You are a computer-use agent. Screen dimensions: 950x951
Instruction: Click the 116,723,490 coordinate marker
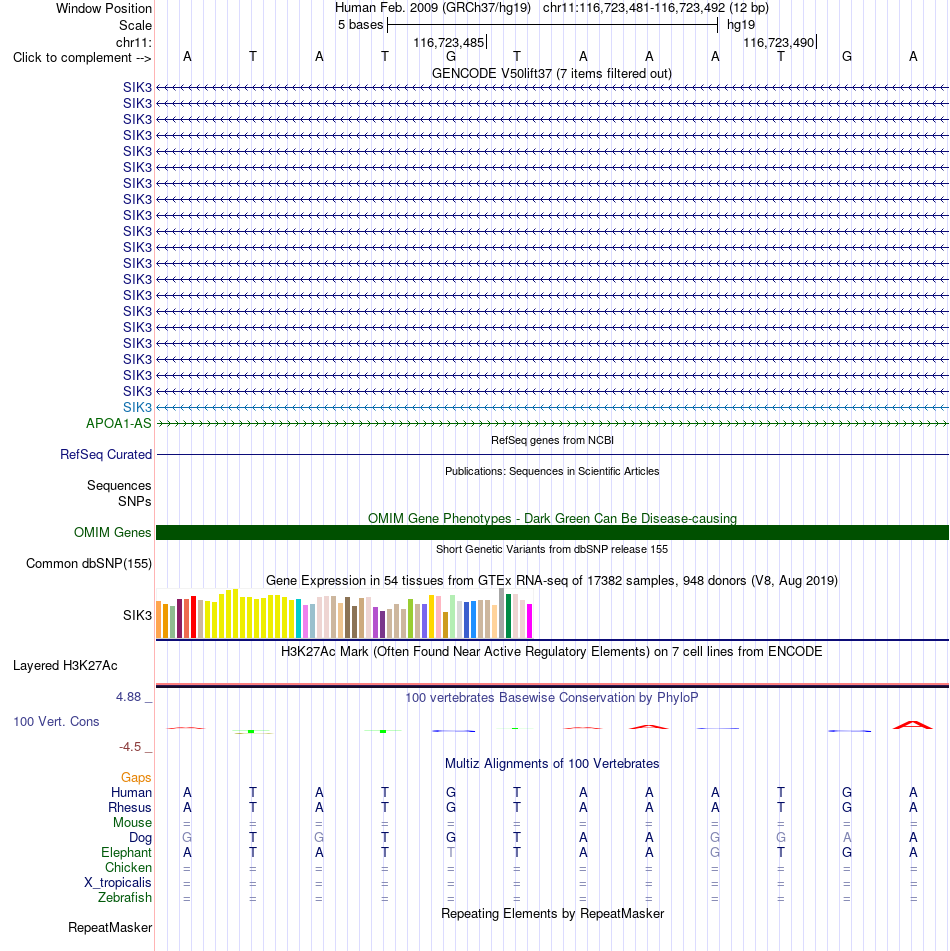point(779,42)
